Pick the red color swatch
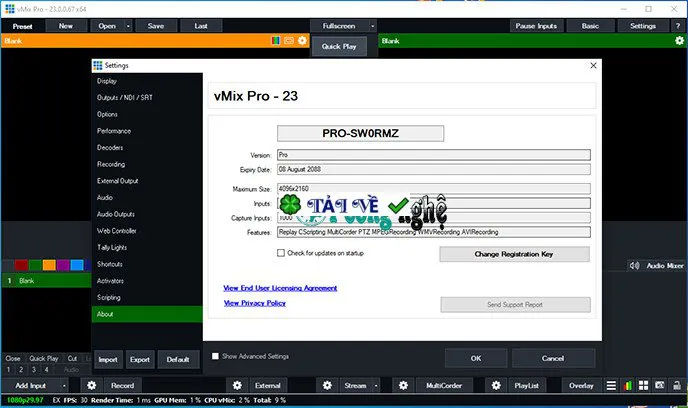This screenshot has height=408, width=688. 21,265
